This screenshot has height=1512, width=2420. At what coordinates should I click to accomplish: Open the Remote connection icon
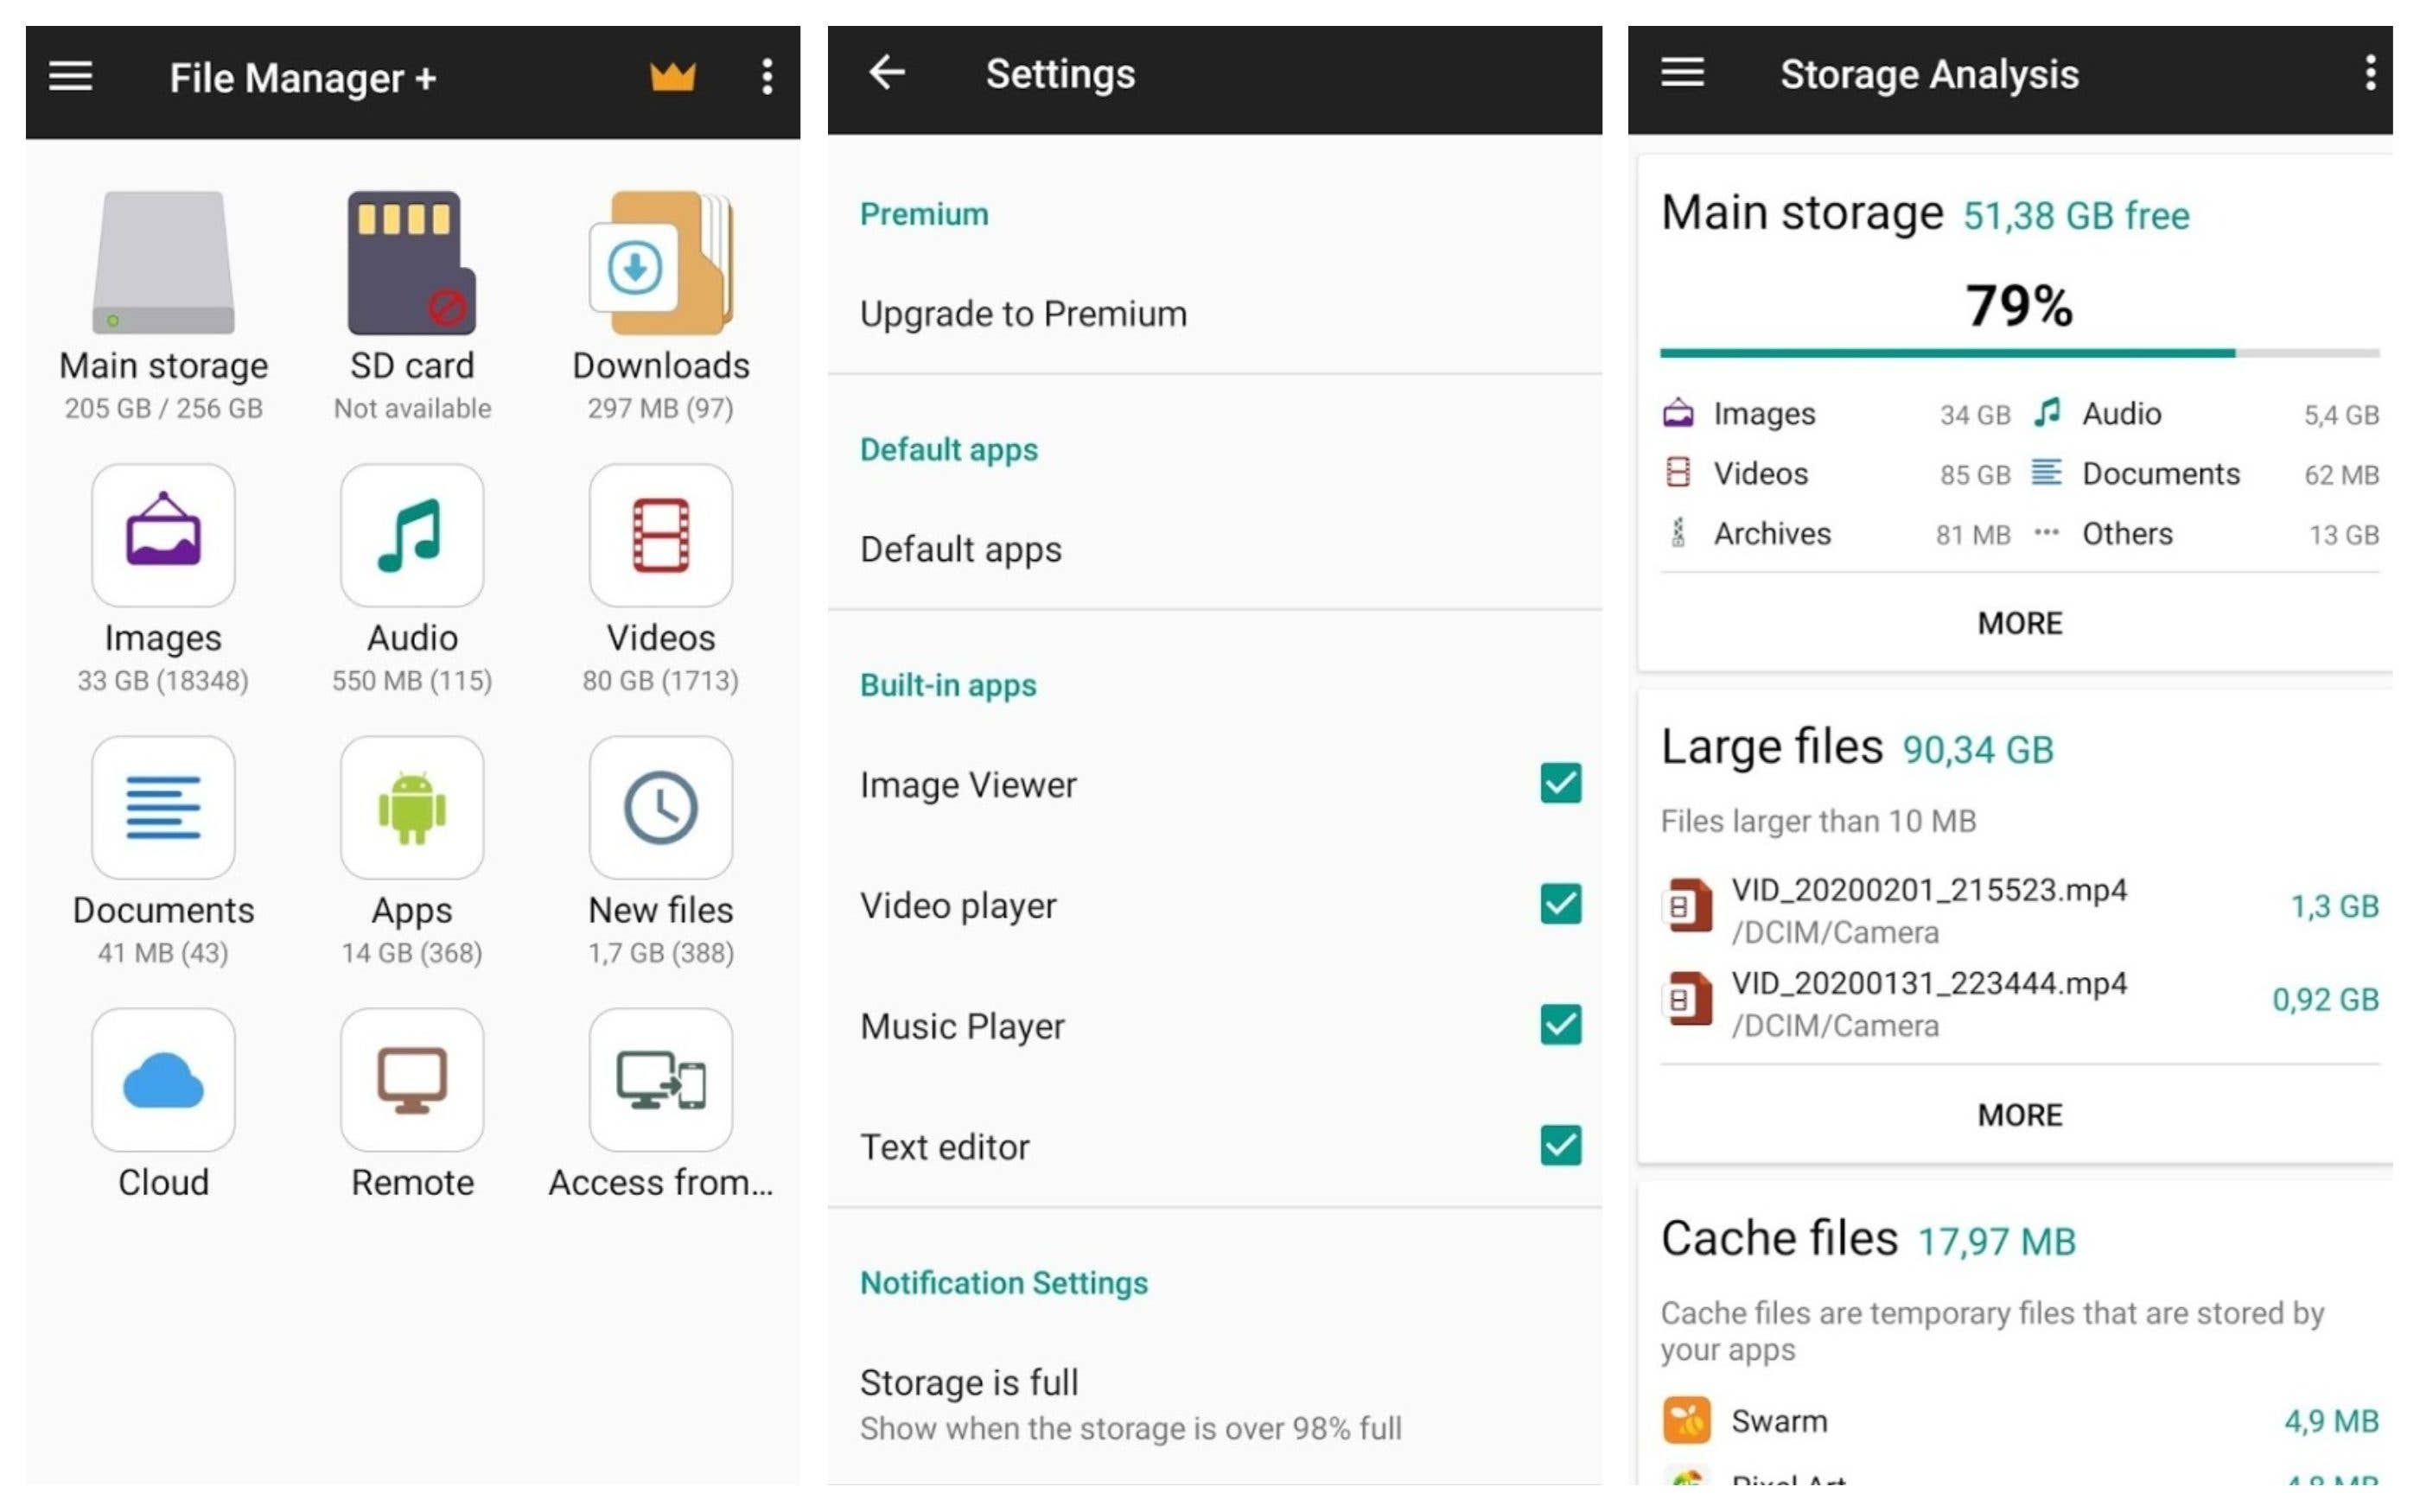(411, 1080)
